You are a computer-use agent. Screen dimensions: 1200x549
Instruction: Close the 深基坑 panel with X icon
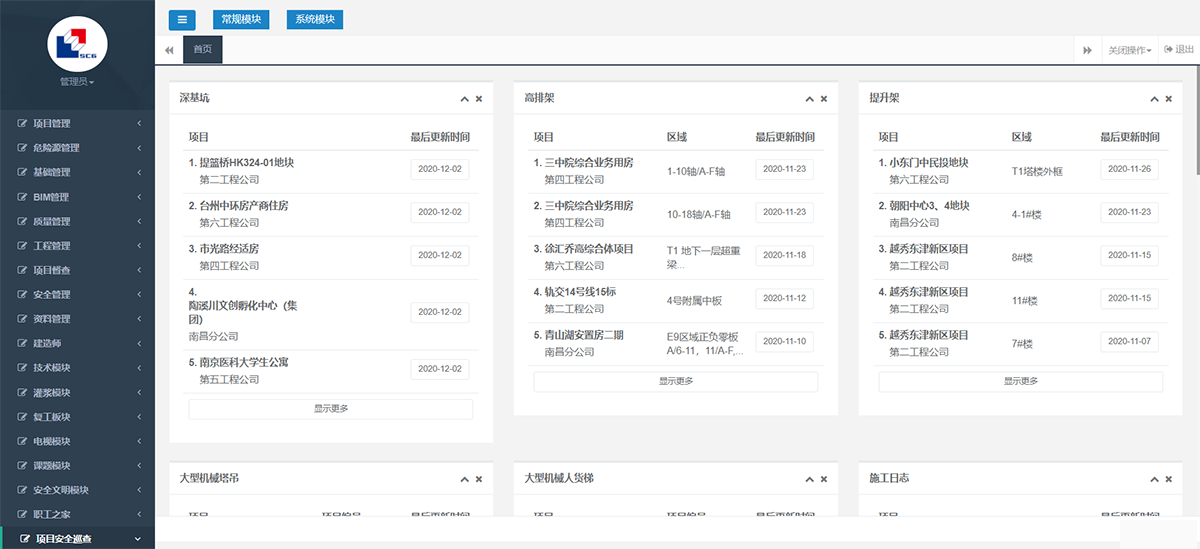pyautogui.click(x=479, y=99)
